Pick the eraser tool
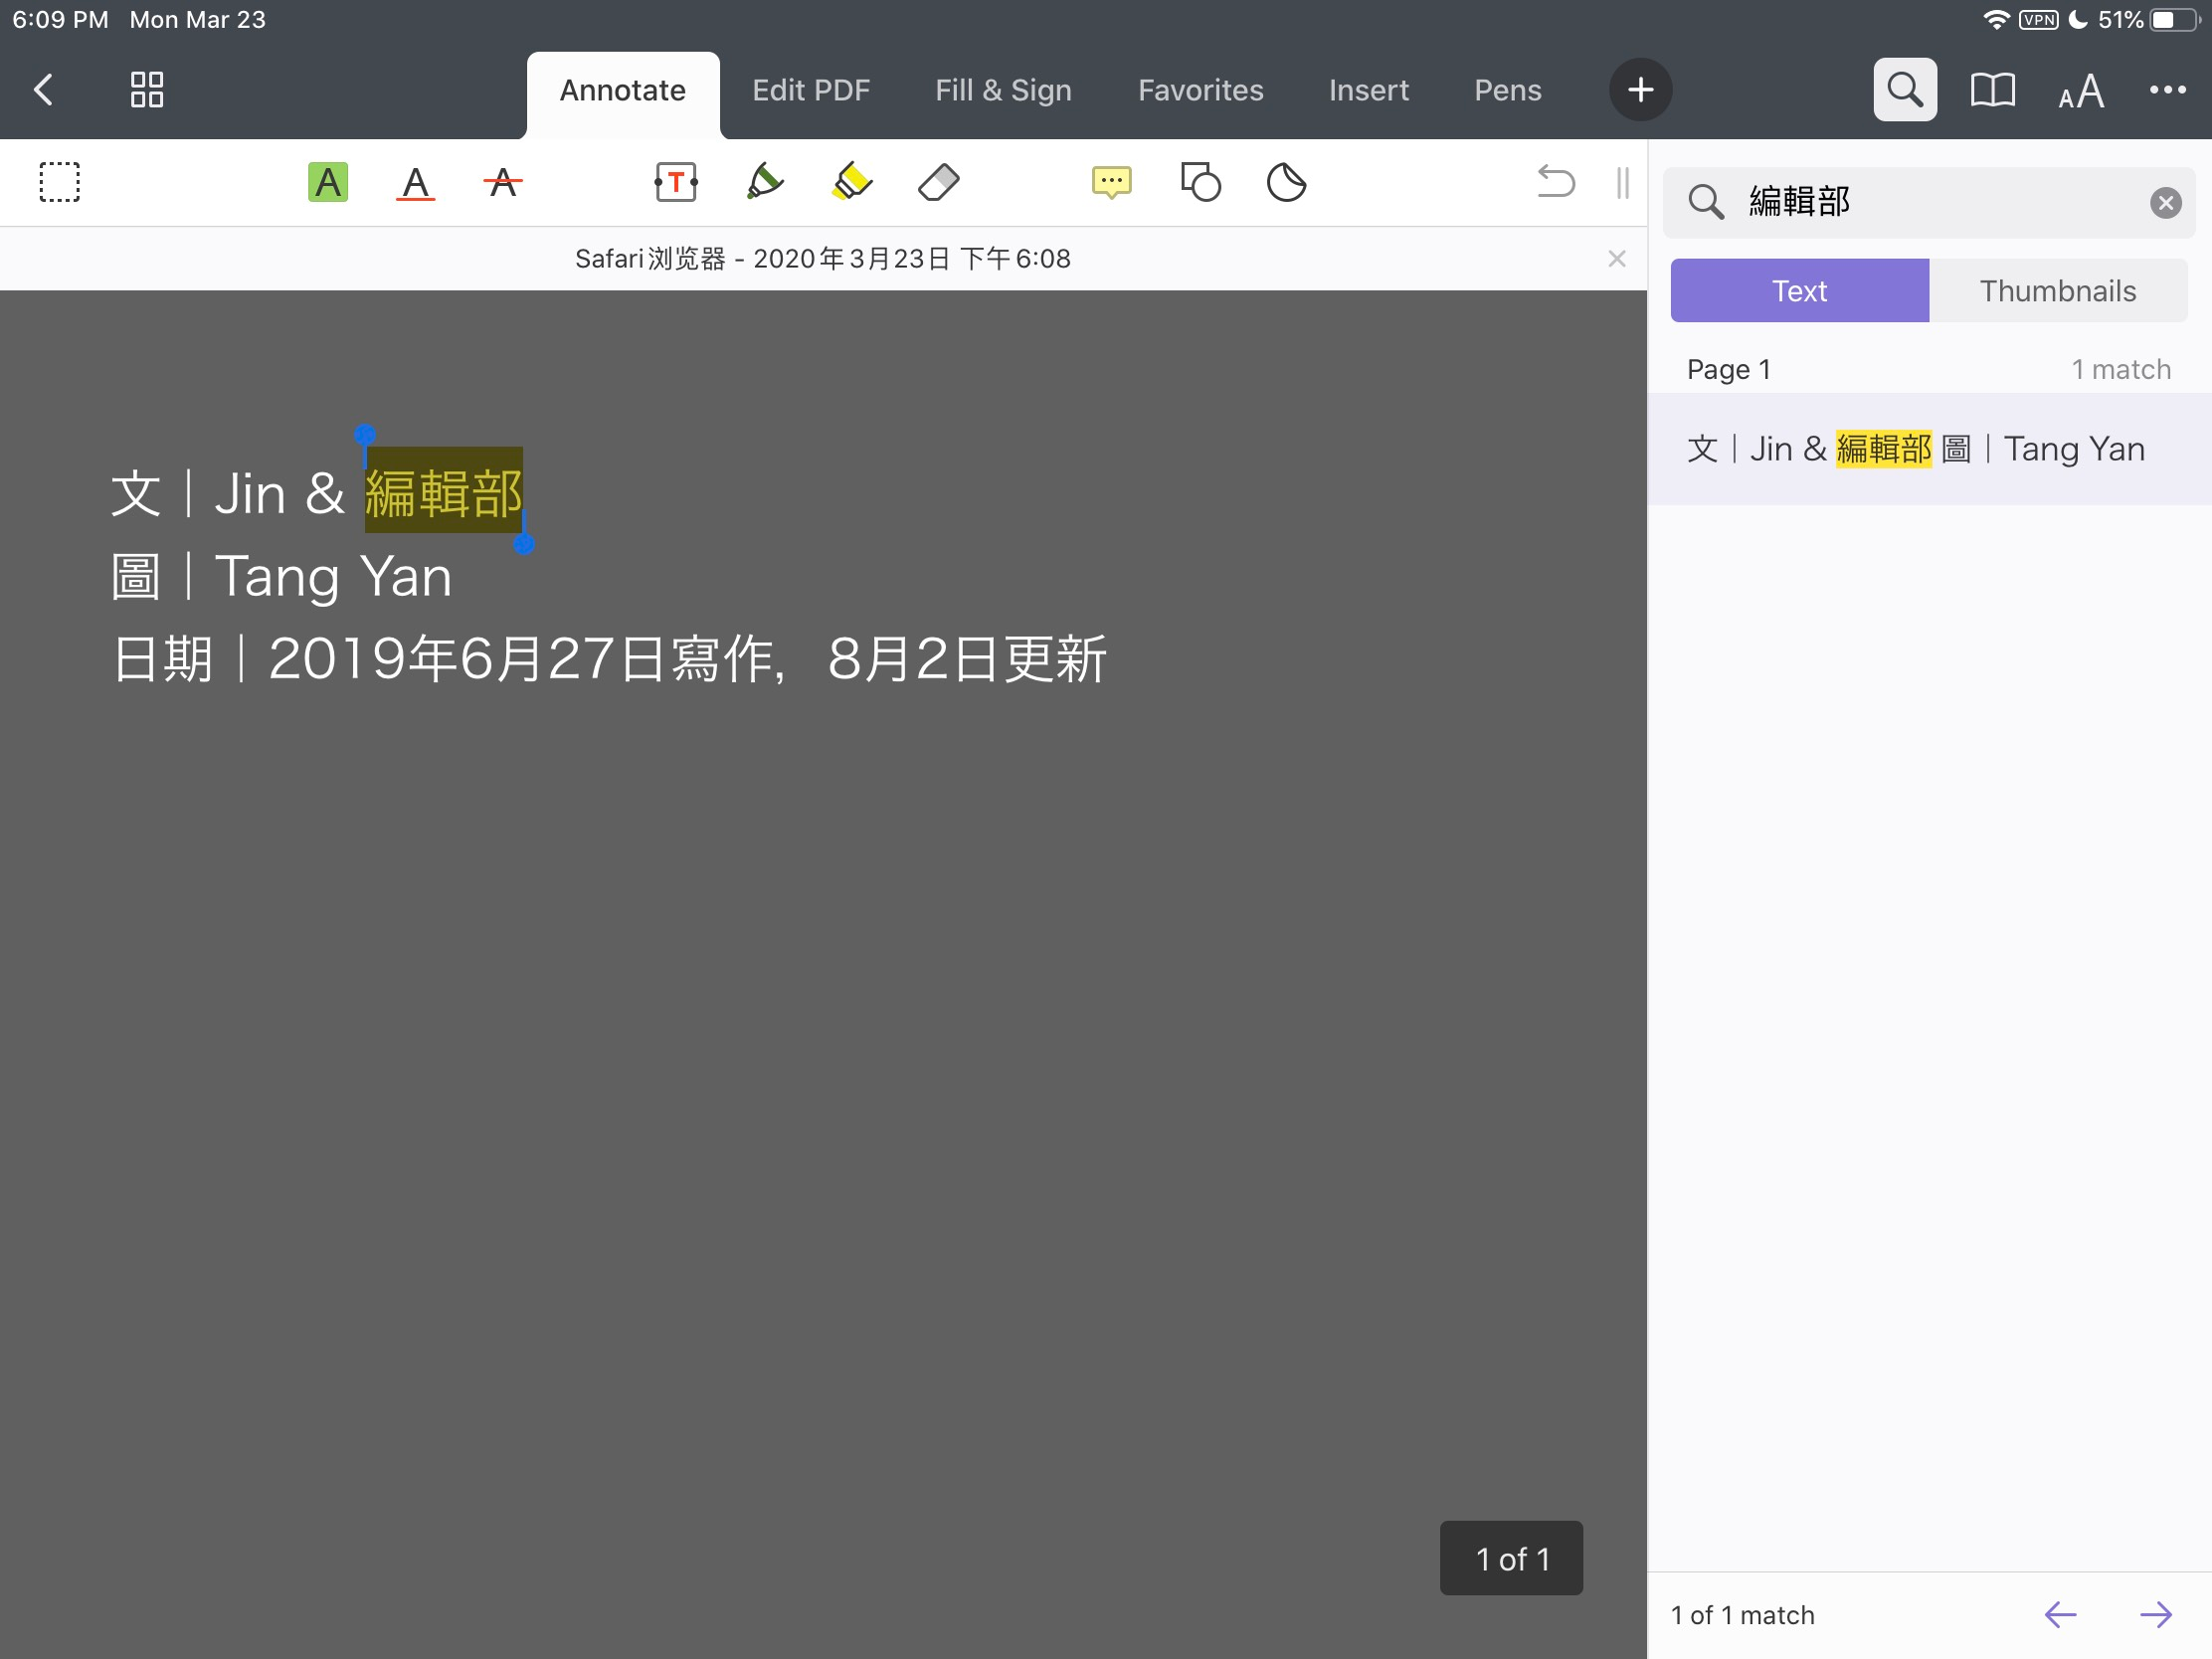The image size is (2212, 1659). tap(938, 183)
